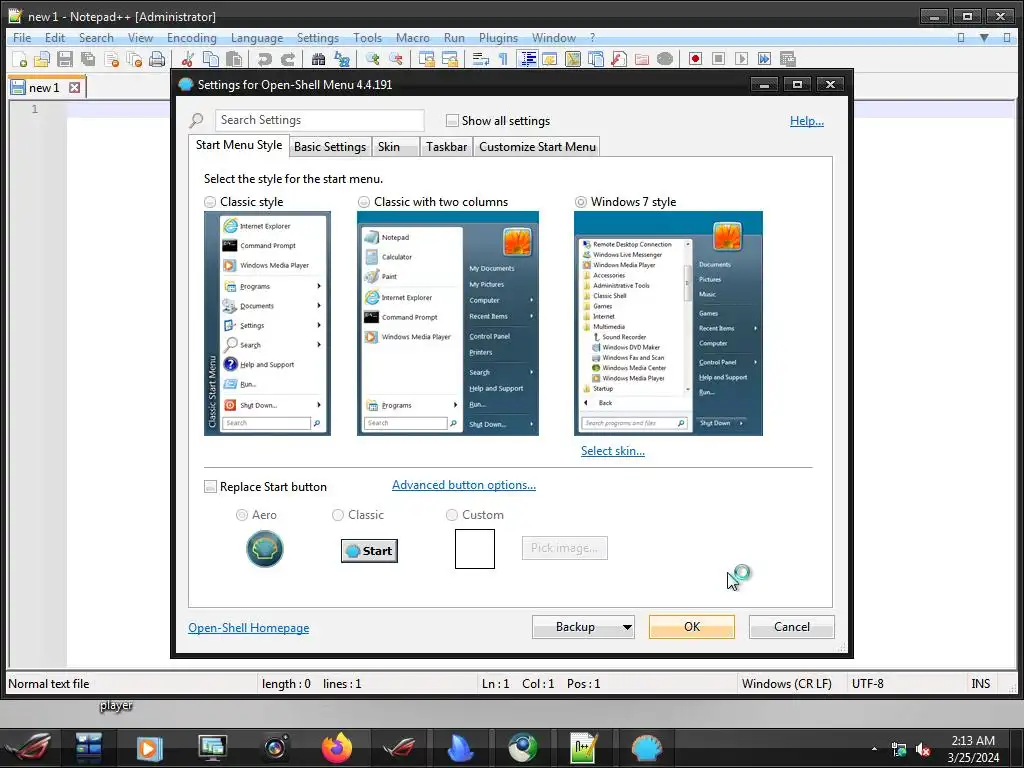Image resolution: width=1024 pixels, height=768 pixels.
Task: Click the New file icon in Notepad++ toolbar
Action: pos(20,59)
